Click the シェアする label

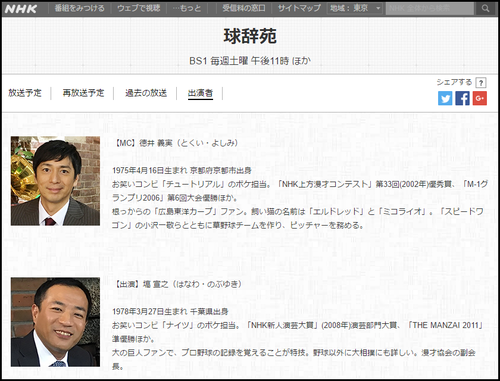[x=454, y=82]
